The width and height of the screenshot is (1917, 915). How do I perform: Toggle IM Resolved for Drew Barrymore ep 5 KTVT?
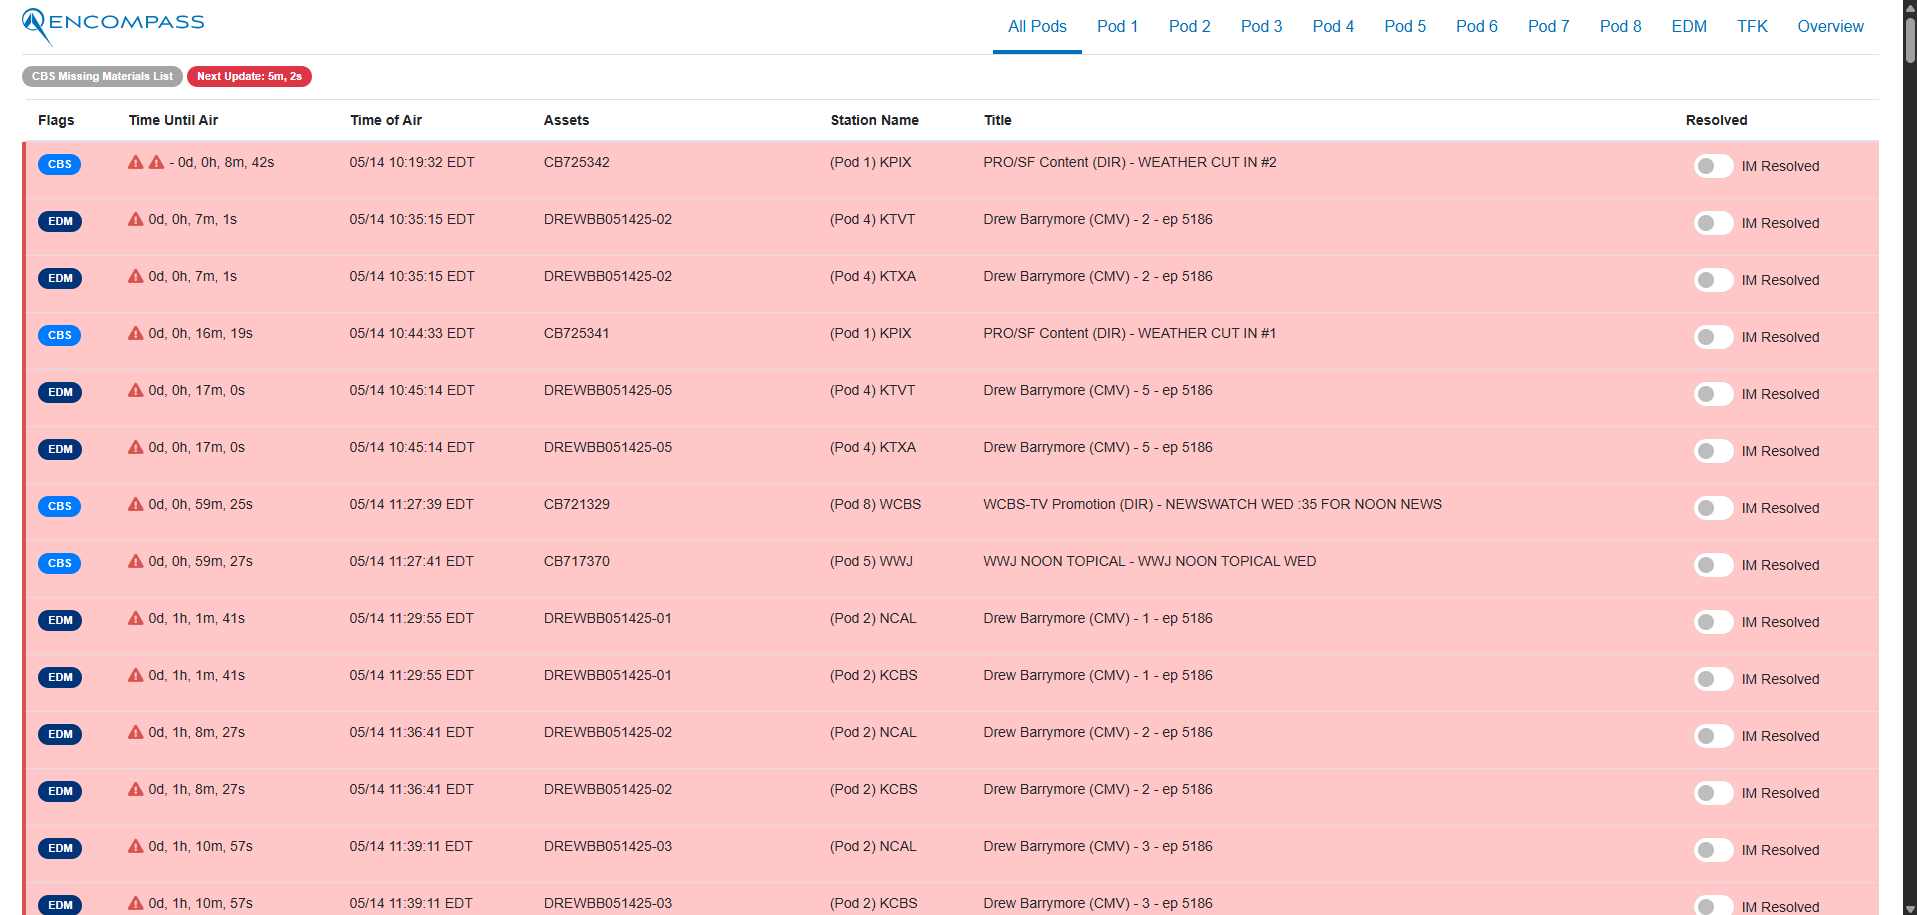point(1713,394)
